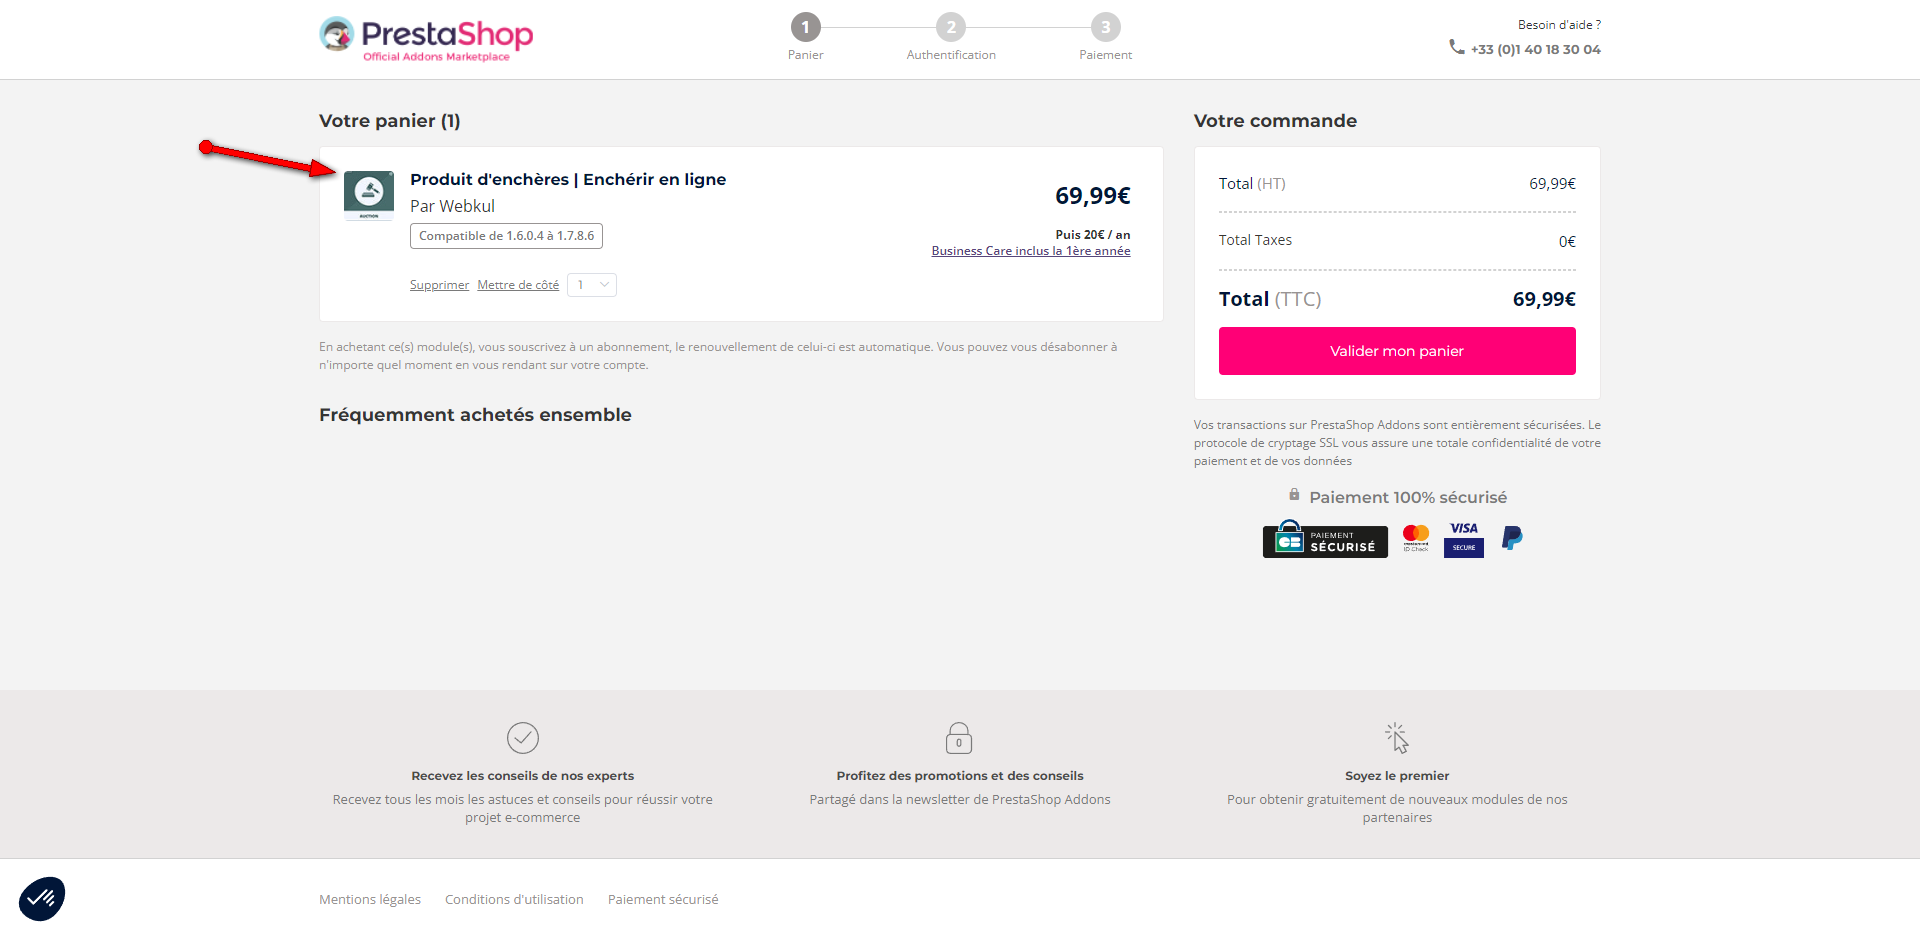Open the Mentions légales footer link
The height and width of the screenshot is (937, 1920).
(x=370, y=900)
